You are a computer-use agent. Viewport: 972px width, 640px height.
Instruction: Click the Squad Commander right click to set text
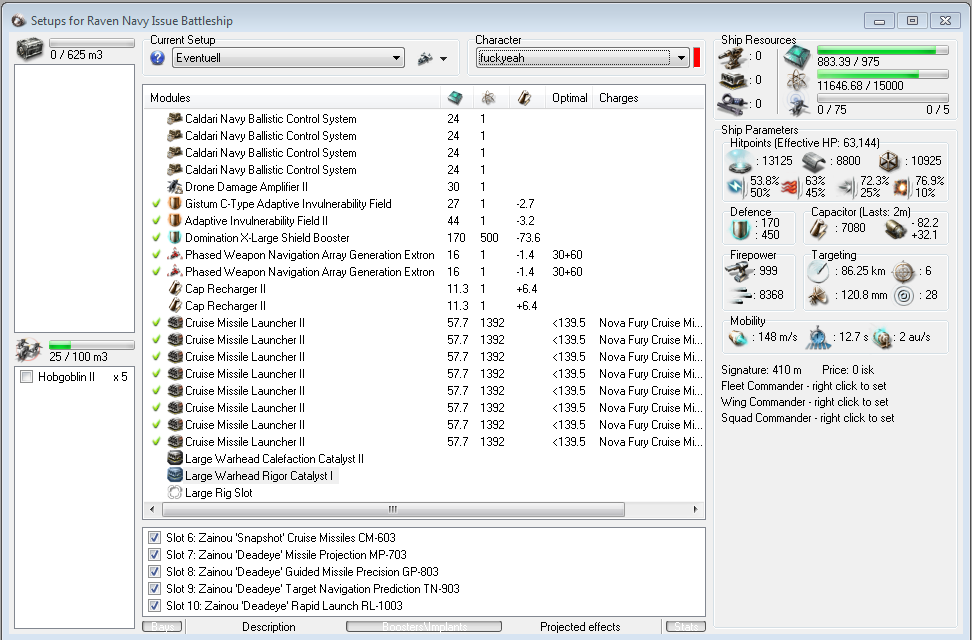[808, 418]
